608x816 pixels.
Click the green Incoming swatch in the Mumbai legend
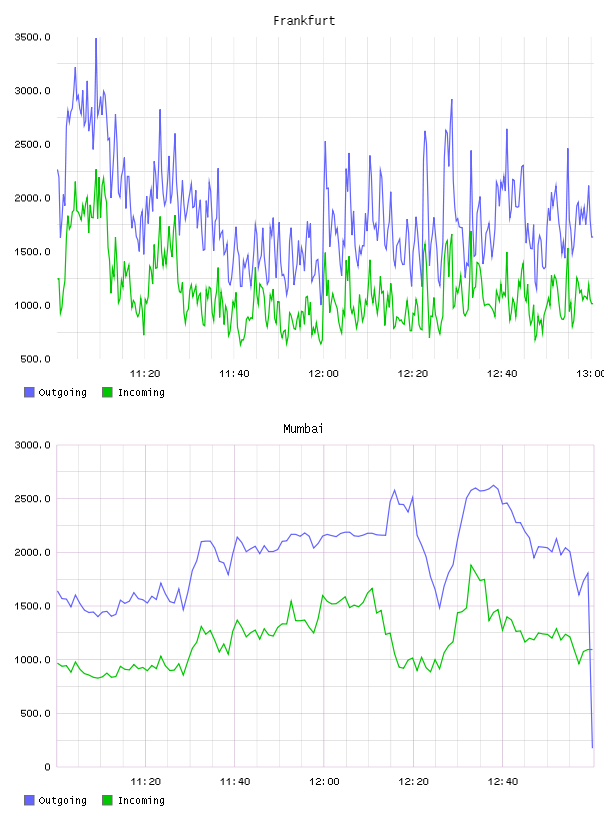107,800
